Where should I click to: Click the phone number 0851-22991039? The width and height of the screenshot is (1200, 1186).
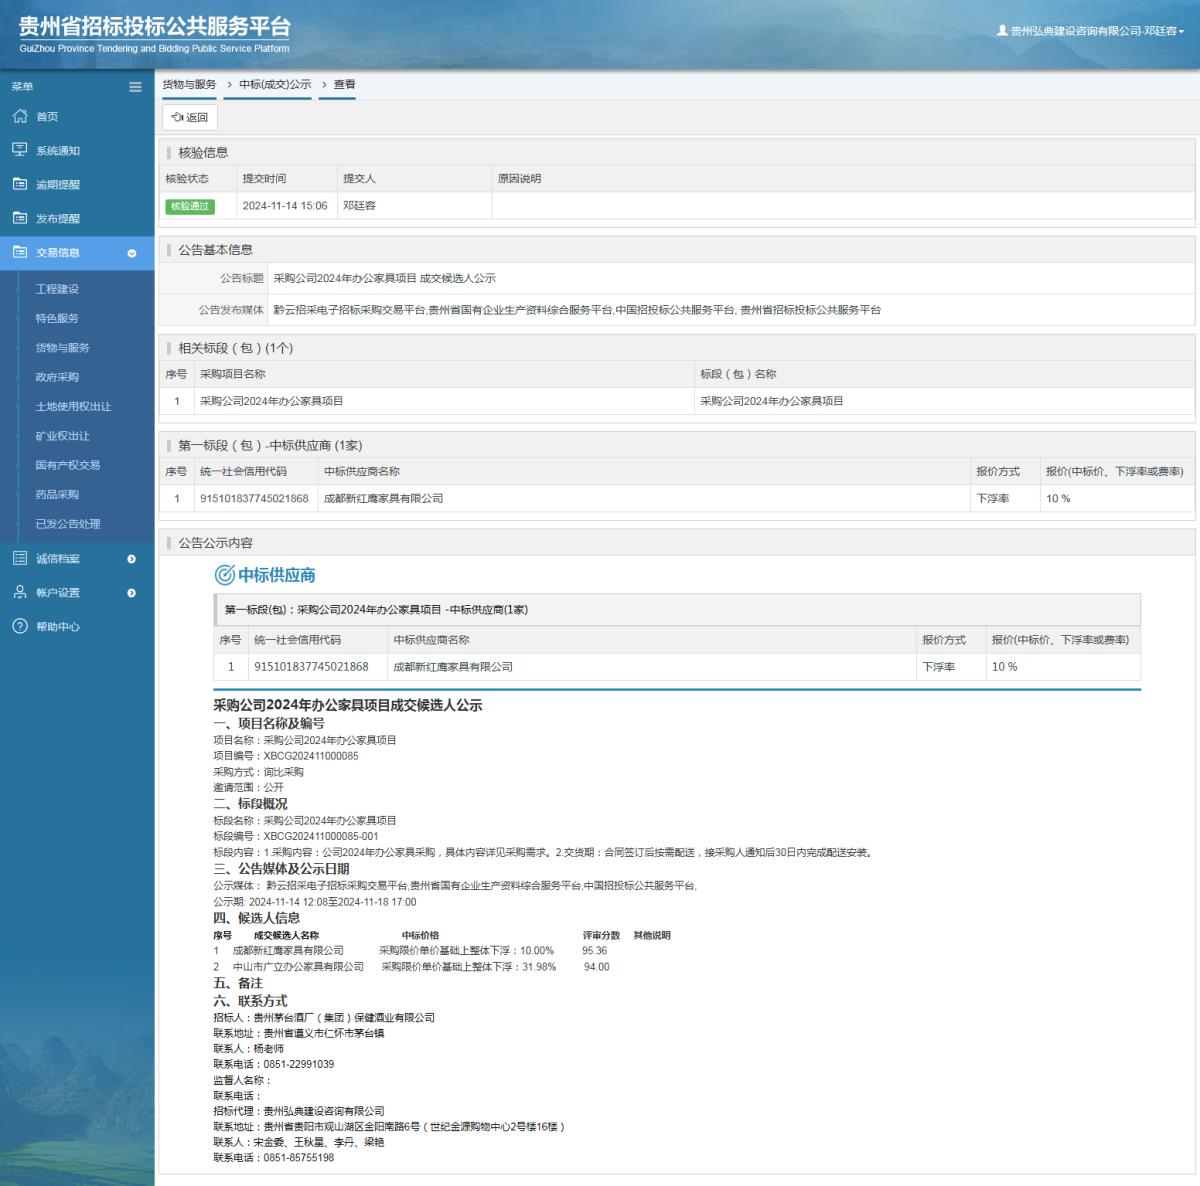pos(298,1064)
